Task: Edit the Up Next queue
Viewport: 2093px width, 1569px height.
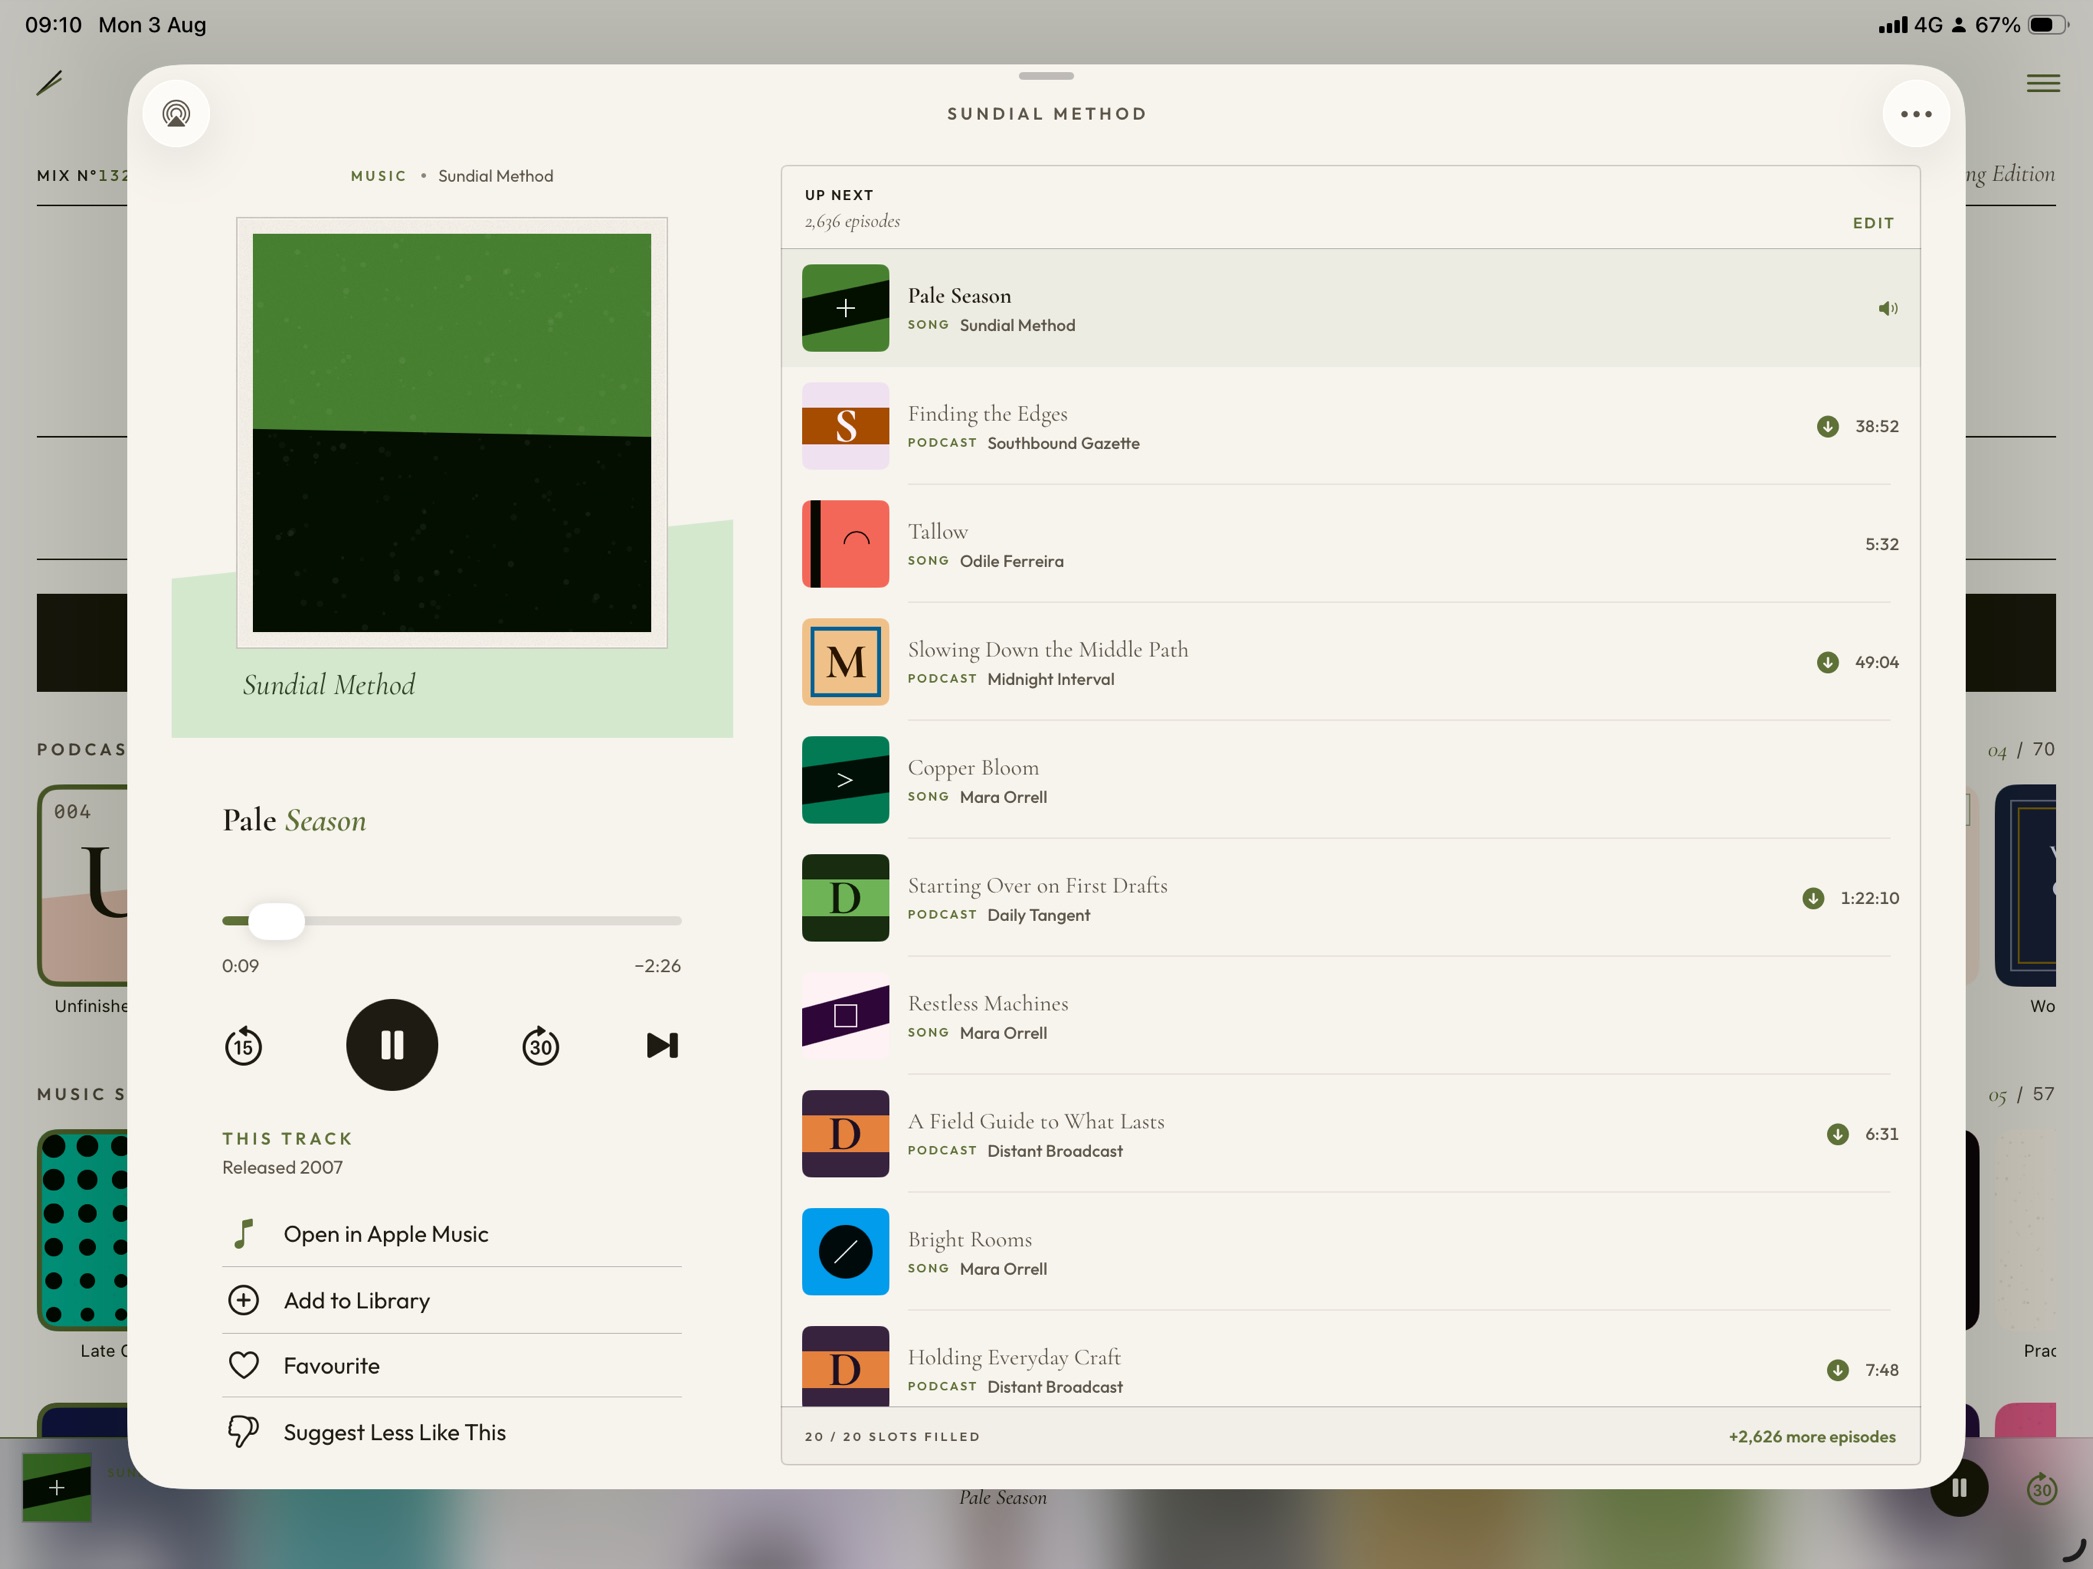Action: [x=1873, y=223]
